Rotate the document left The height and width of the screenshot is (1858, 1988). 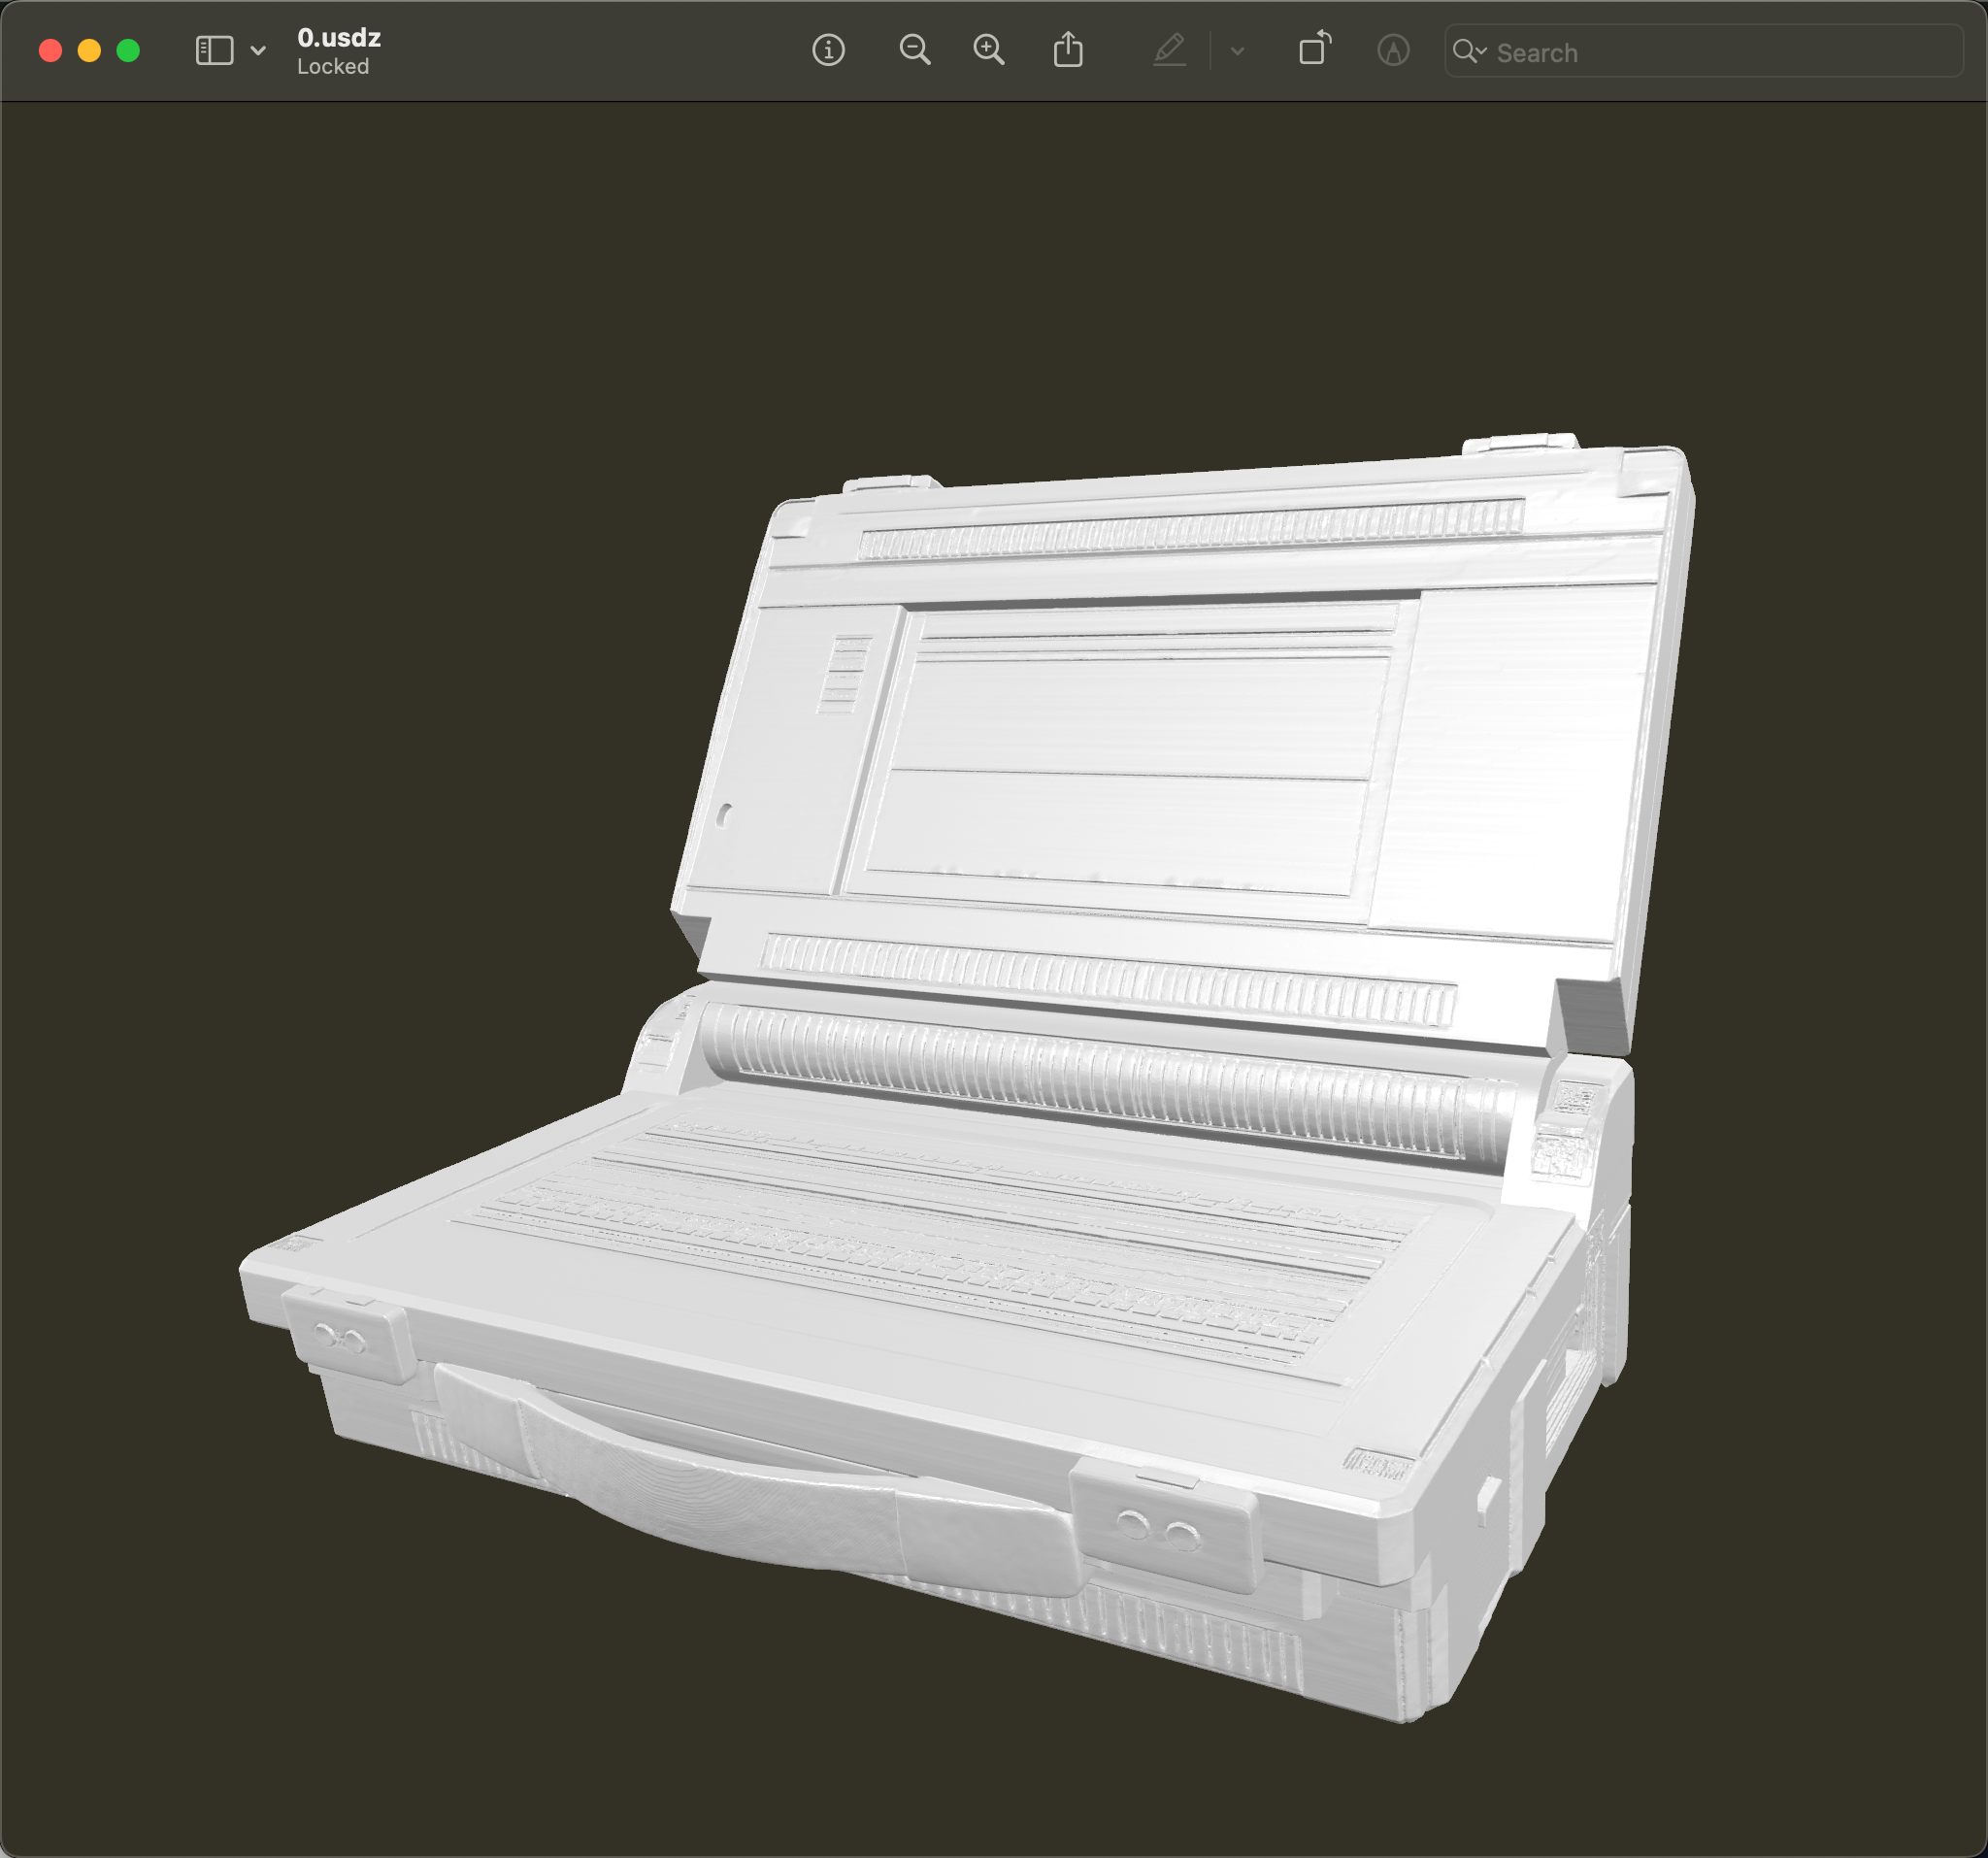(1314, 50)
